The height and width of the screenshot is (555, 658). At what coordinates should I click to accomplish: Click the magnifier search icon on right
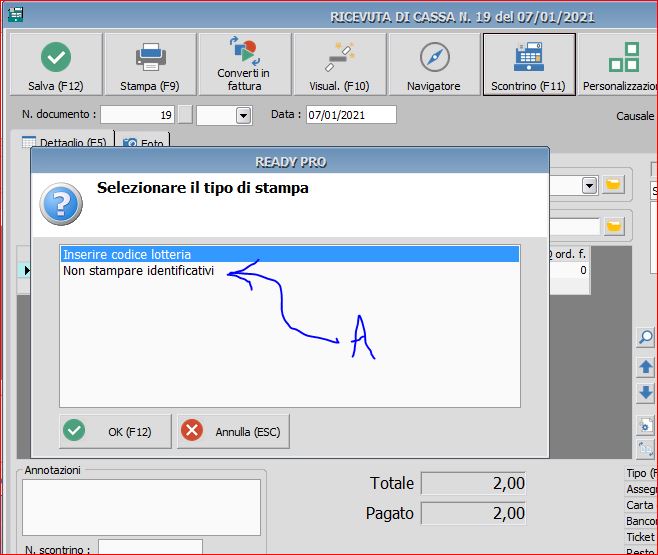pos(645,337)
